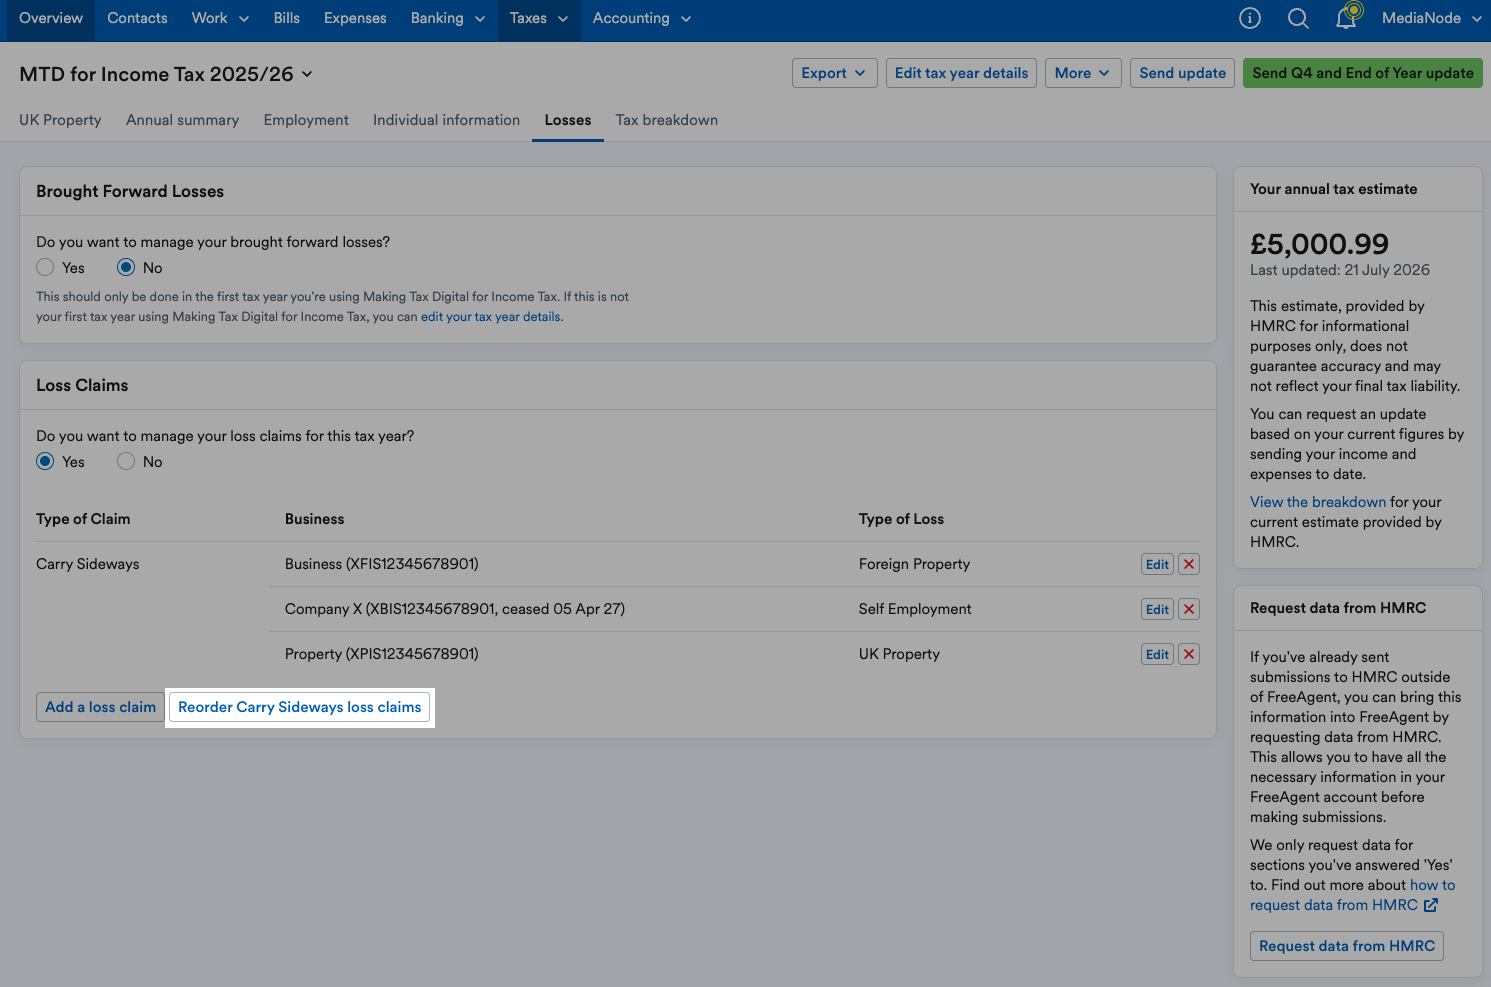
Task: Click the Request data from HMRC button
Action: pyautogui.click(x=1347, y=946)
